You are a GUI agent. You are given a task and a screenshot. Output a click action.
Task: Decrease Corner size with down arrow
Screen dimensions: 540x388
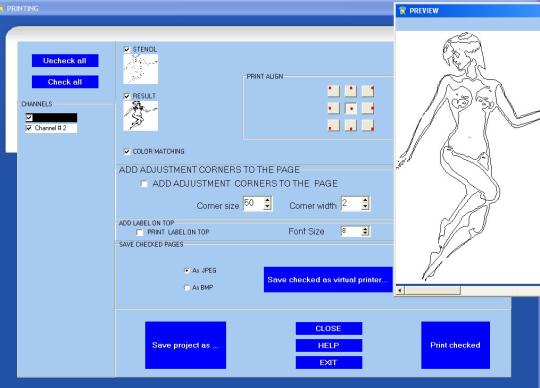[267, 206]
